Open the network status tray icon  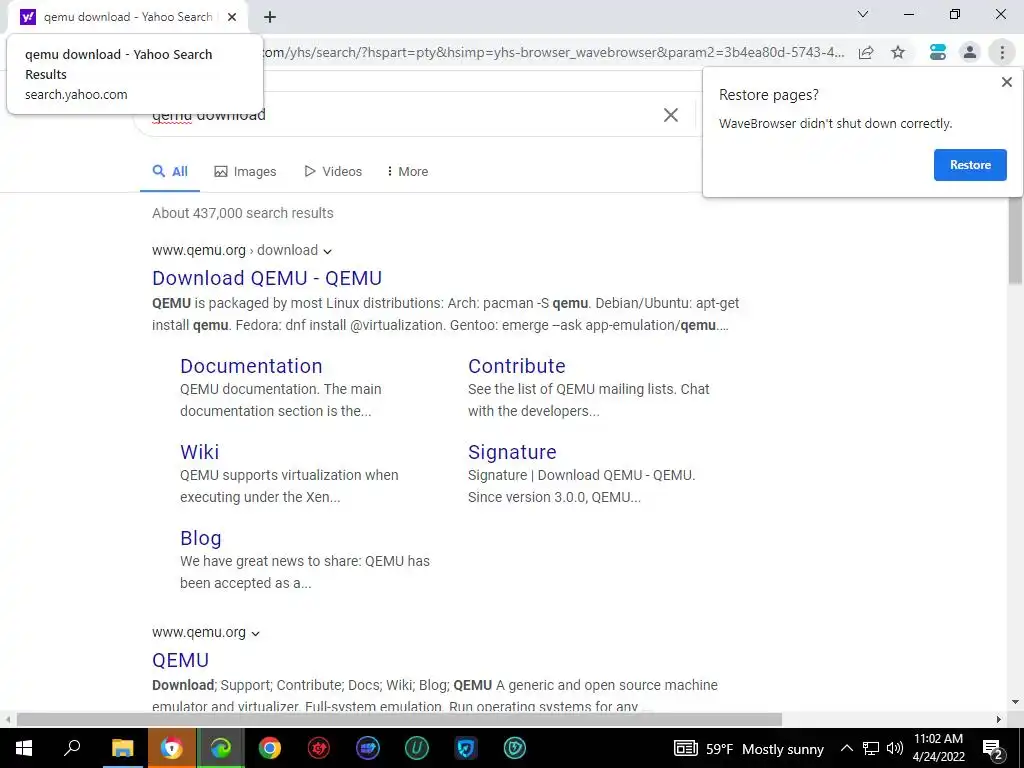(x=871, y=748)
